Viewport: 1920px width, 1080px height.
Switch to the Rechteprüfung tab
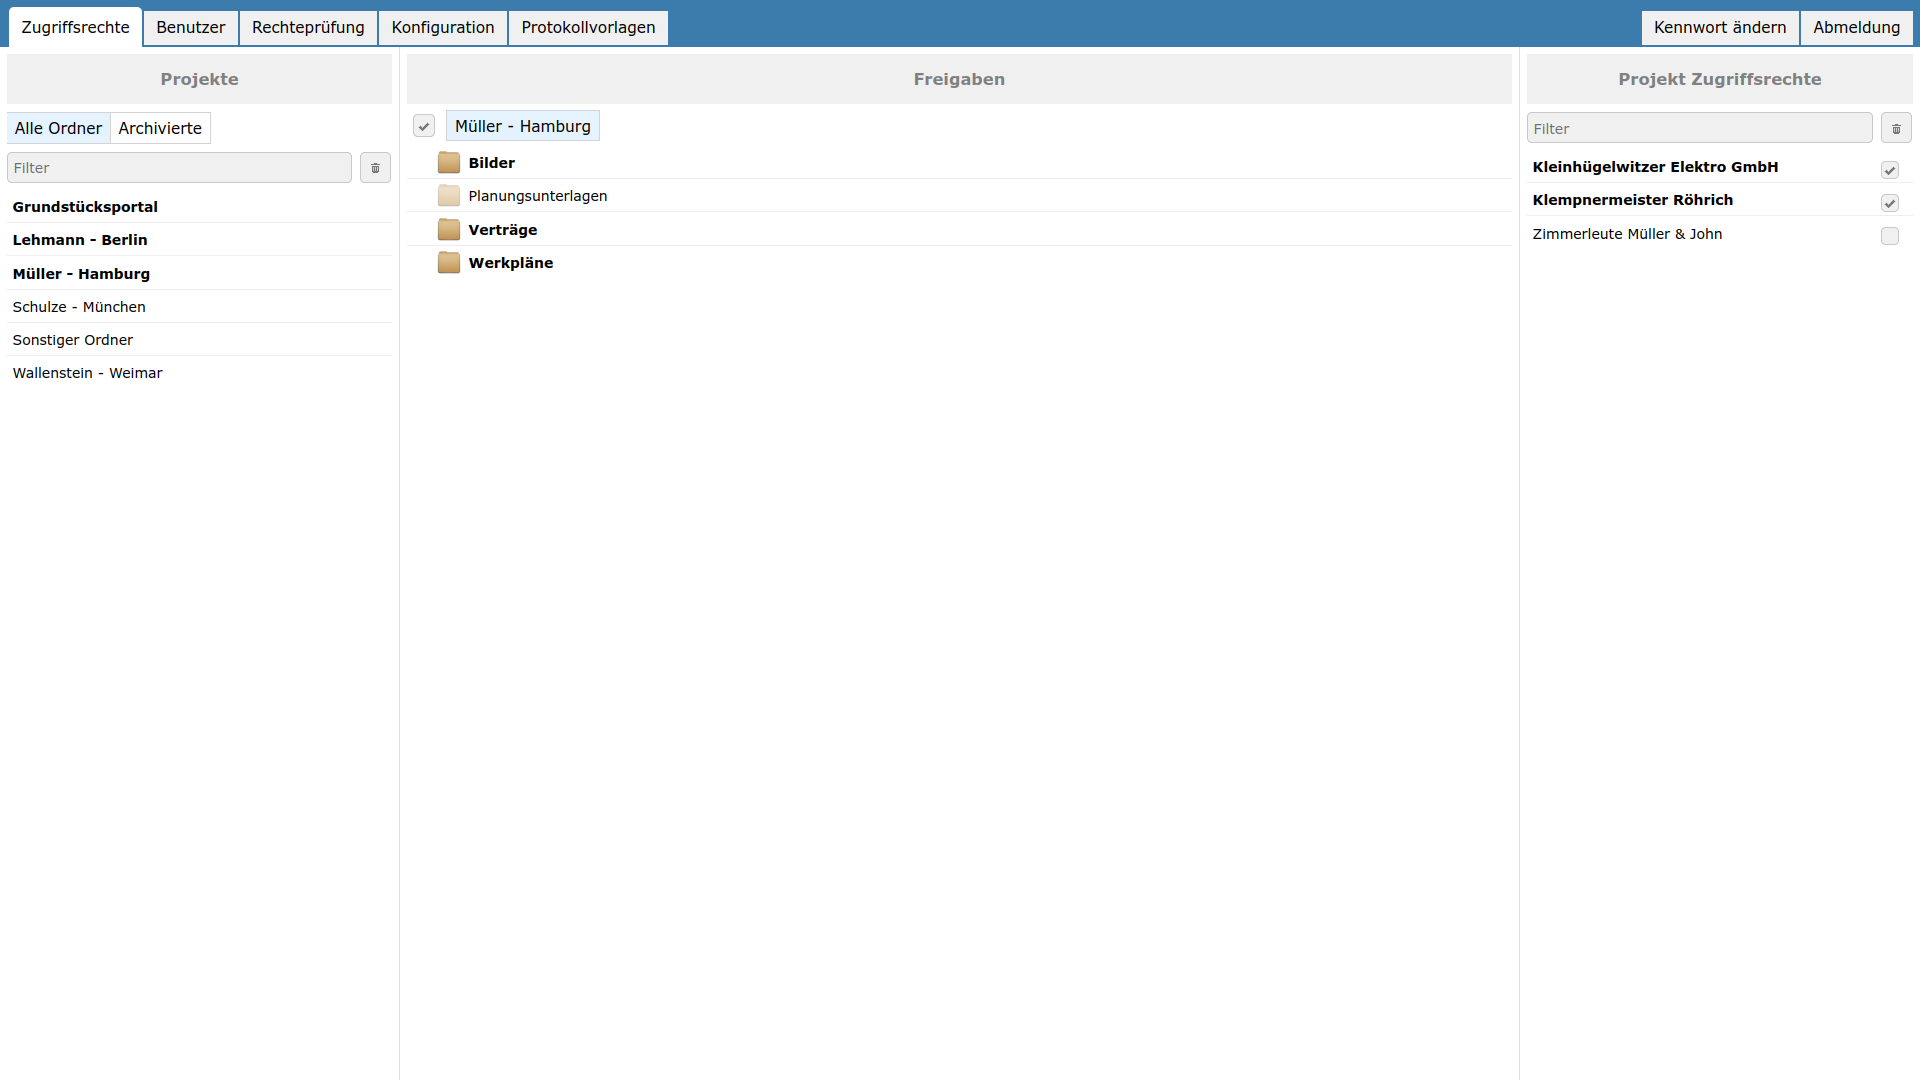[308, 27]
